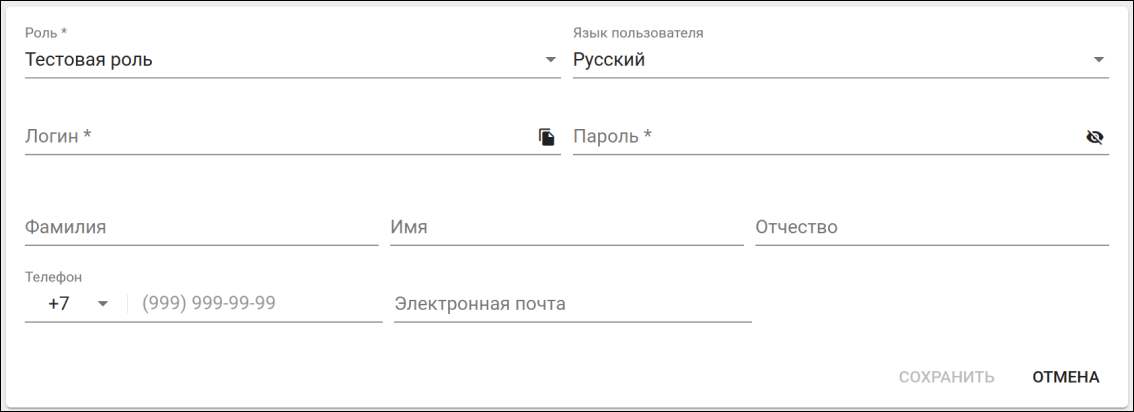Copy the login using the copy icon
The width and height of the screenshot is (1134, 412).
[x=547, y=137]
